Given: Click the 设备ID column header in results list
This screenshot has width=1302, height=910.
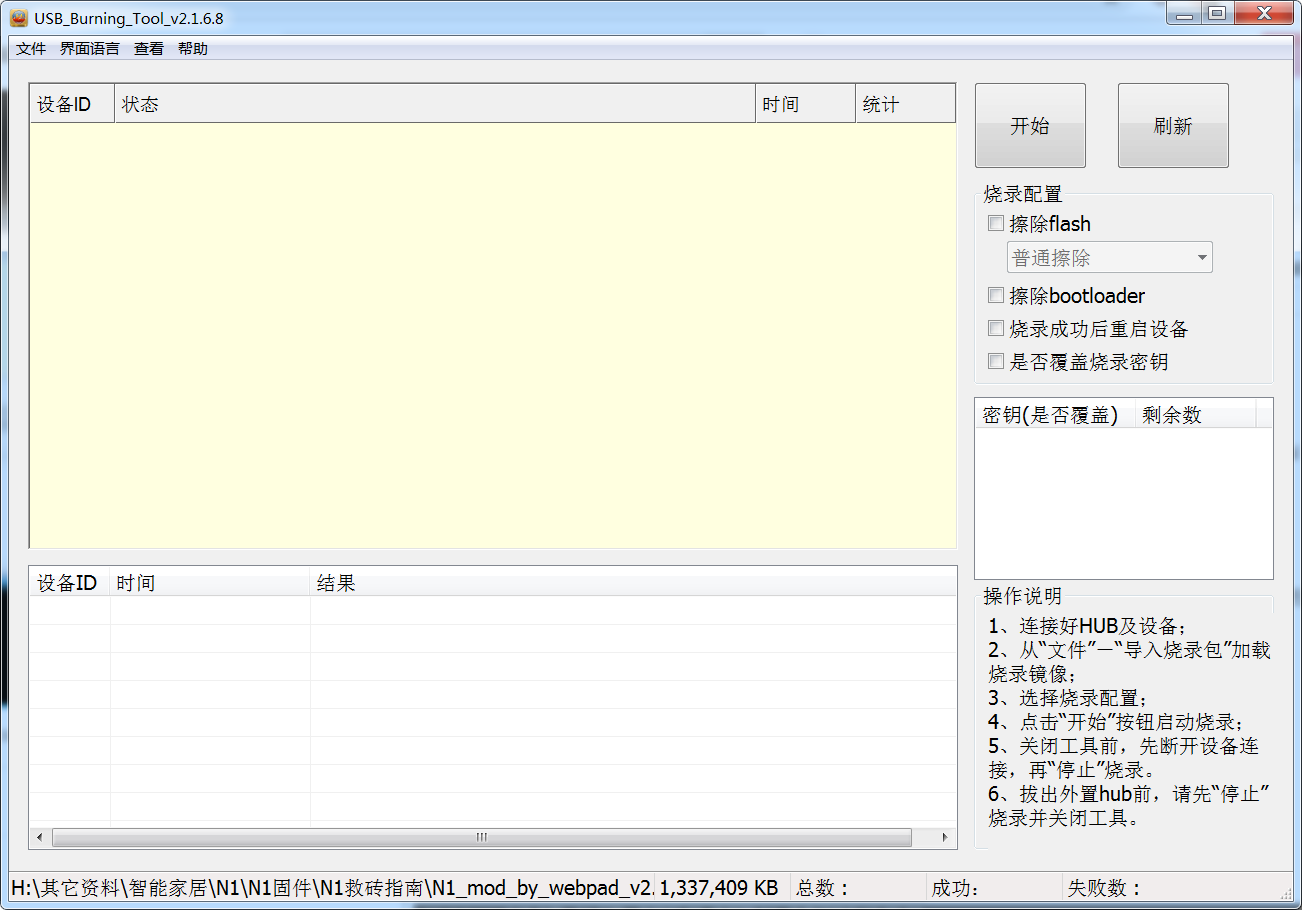Looking at the screenshot, I should click(70, 583).
